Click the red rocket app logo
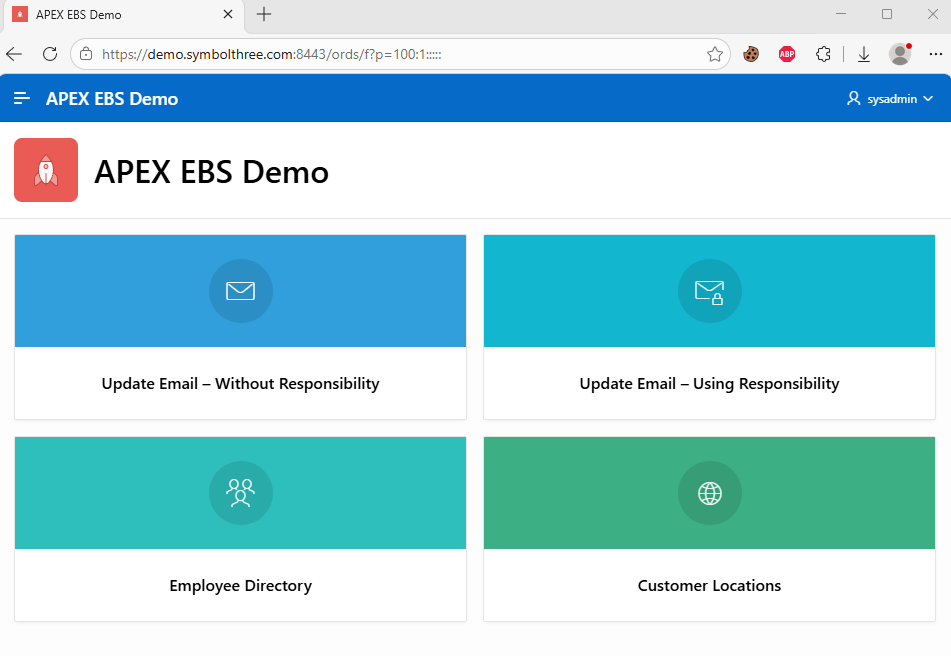Screen dimensions: 951x656 (x=46, y=170)
